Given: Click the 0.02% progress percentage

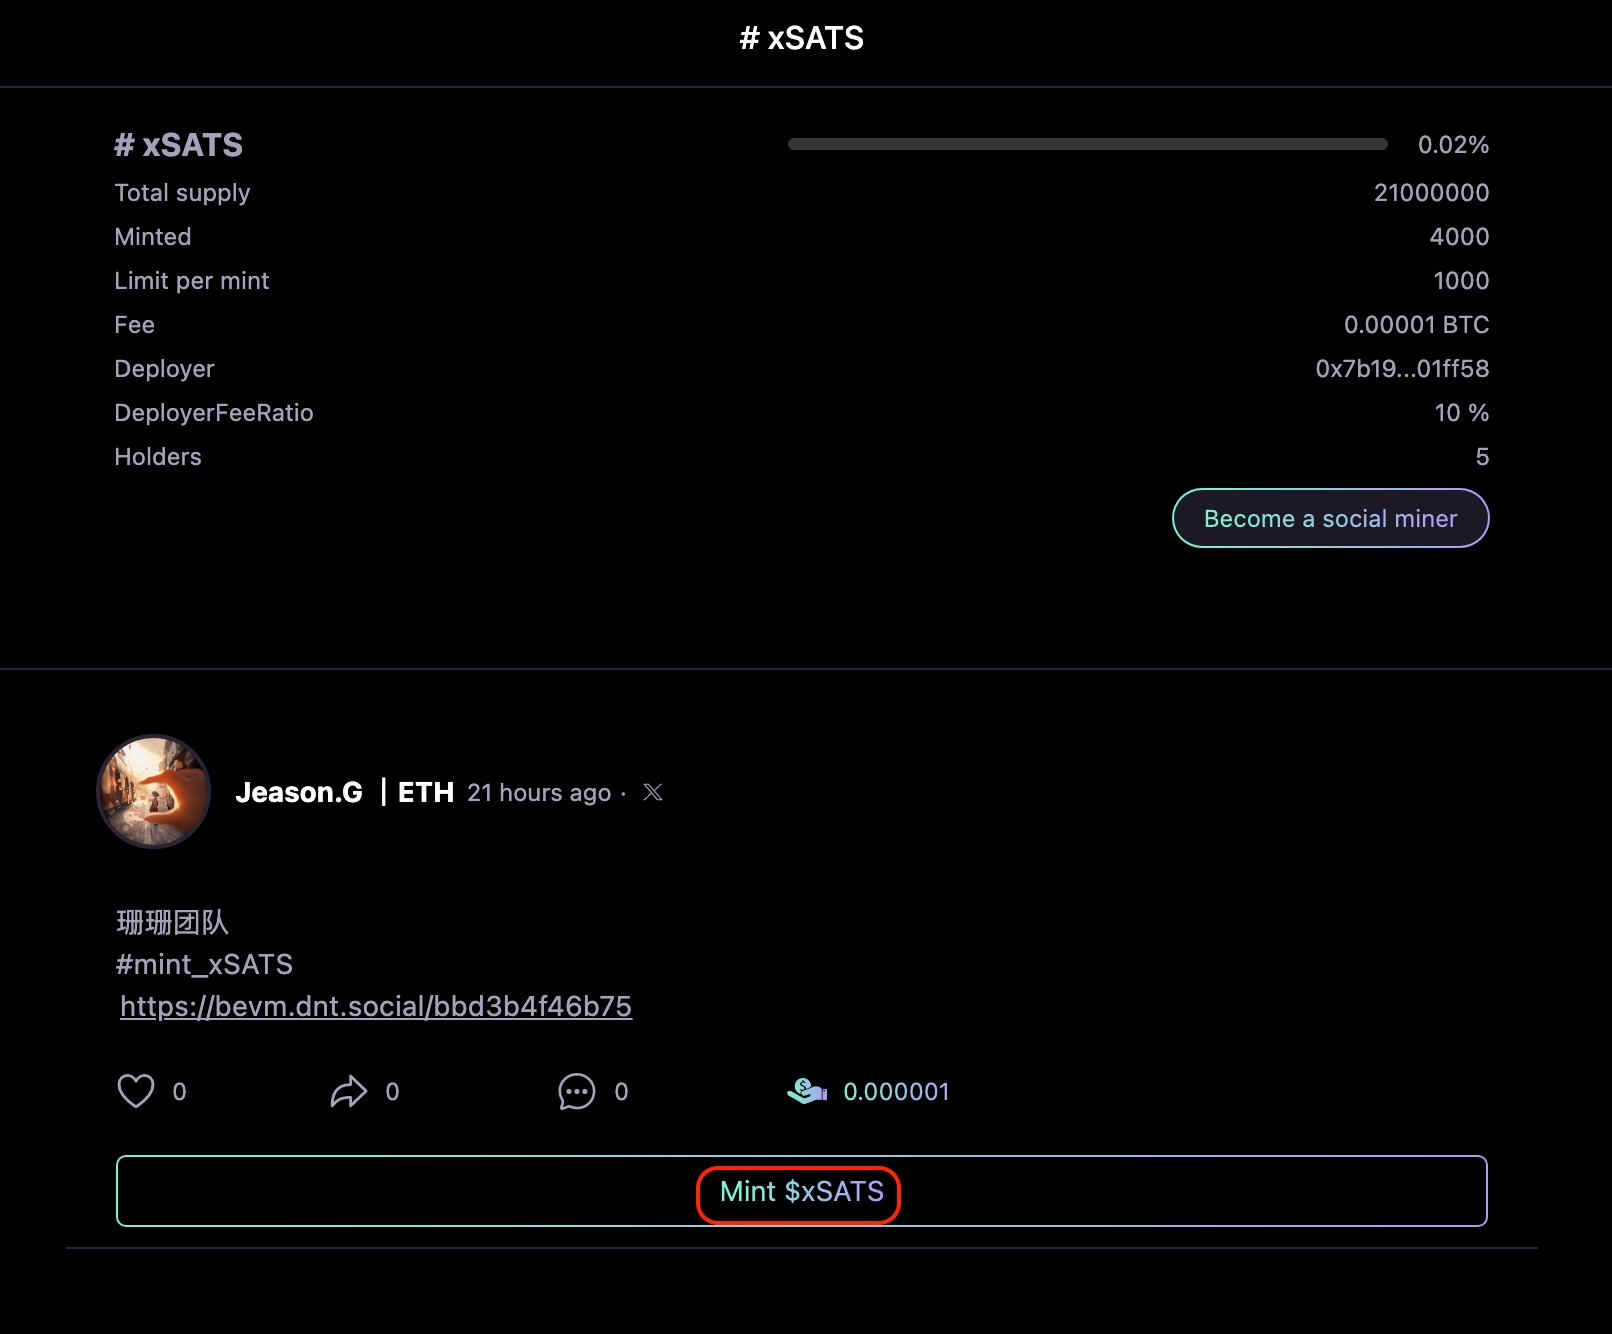Looking at the screenshot, I should click(1452, 145).
